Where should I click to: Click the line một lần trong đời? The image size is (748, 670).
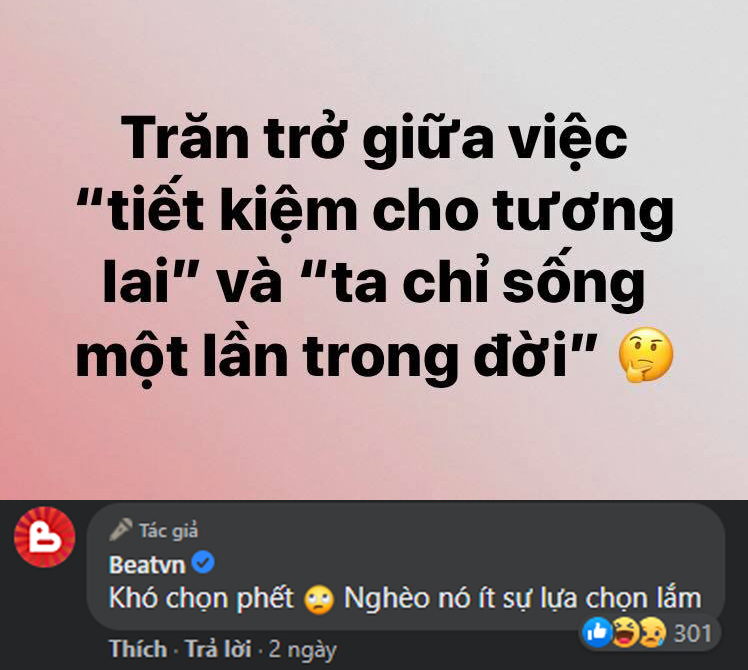click(x=336, y=357)
